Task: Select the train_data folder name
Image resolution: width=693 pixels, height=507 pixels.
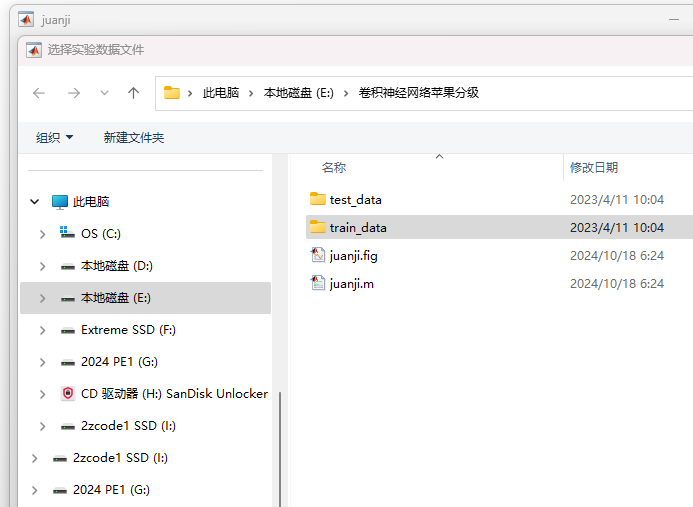Action: click(358, 228)
